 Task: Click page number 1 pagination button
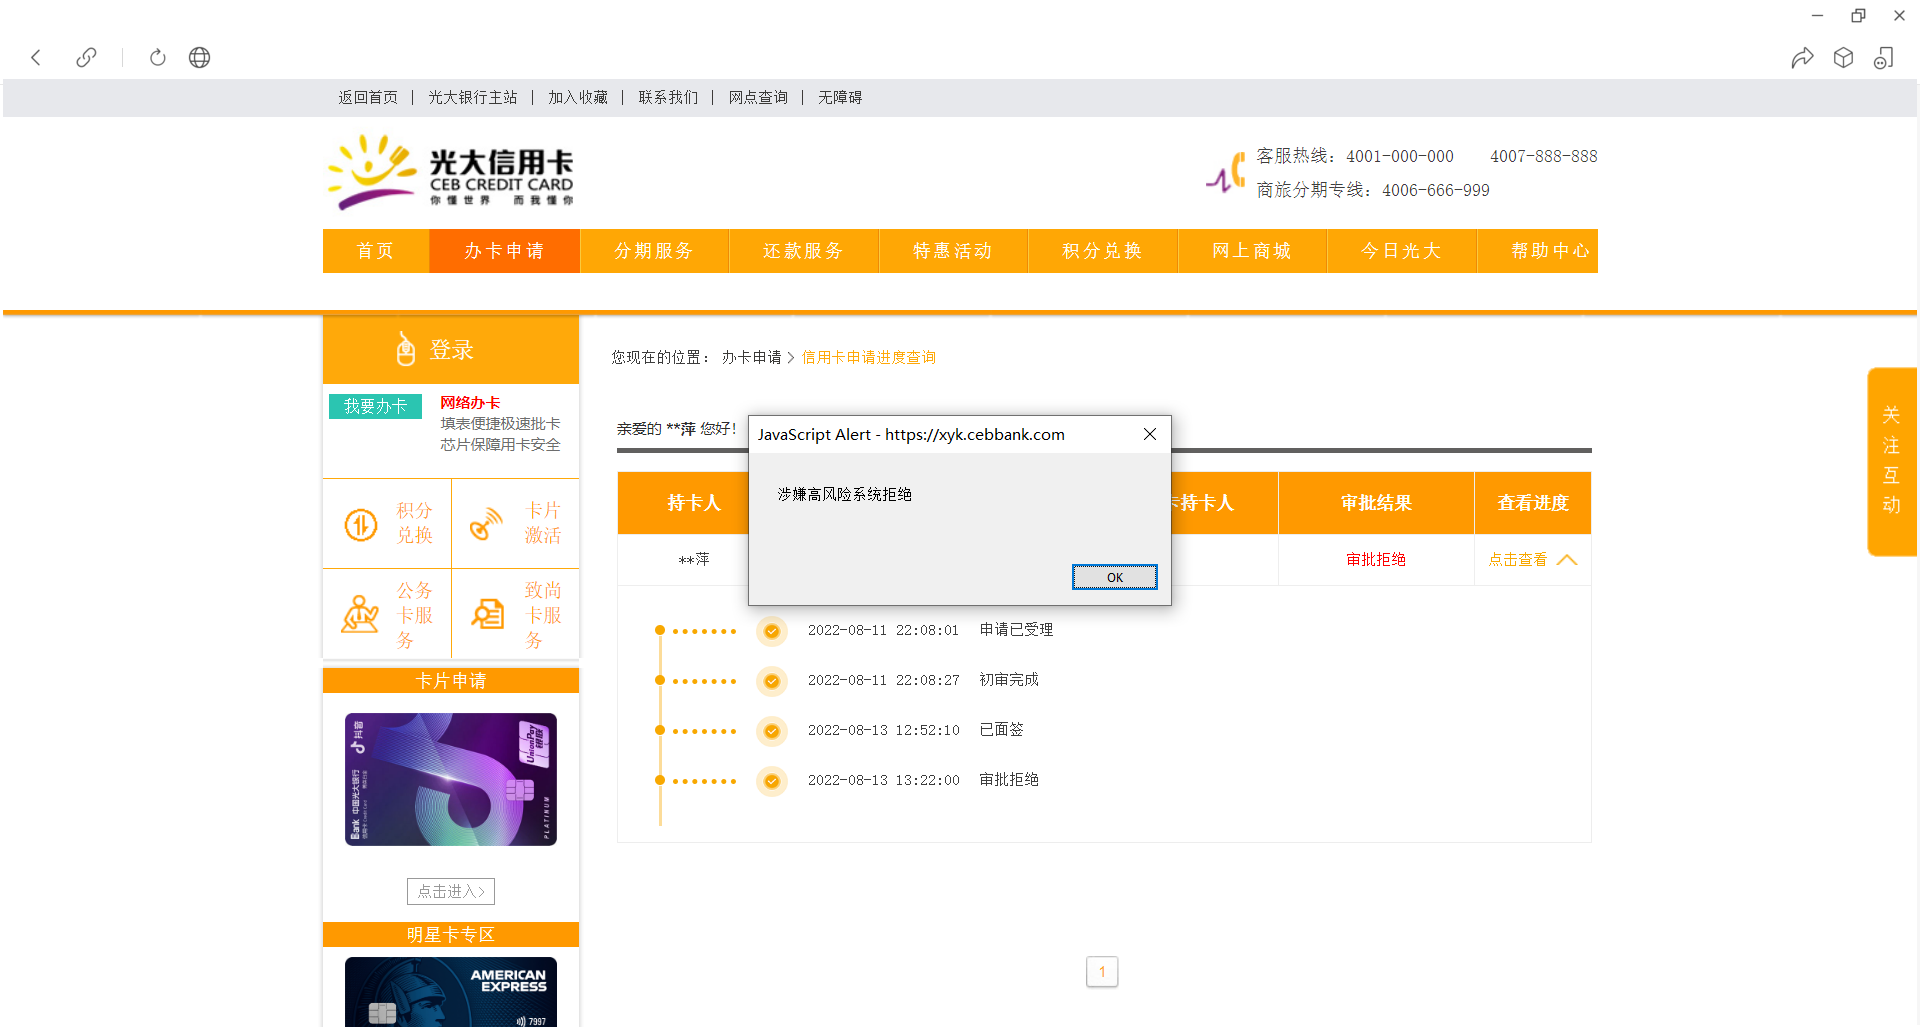1102,971
